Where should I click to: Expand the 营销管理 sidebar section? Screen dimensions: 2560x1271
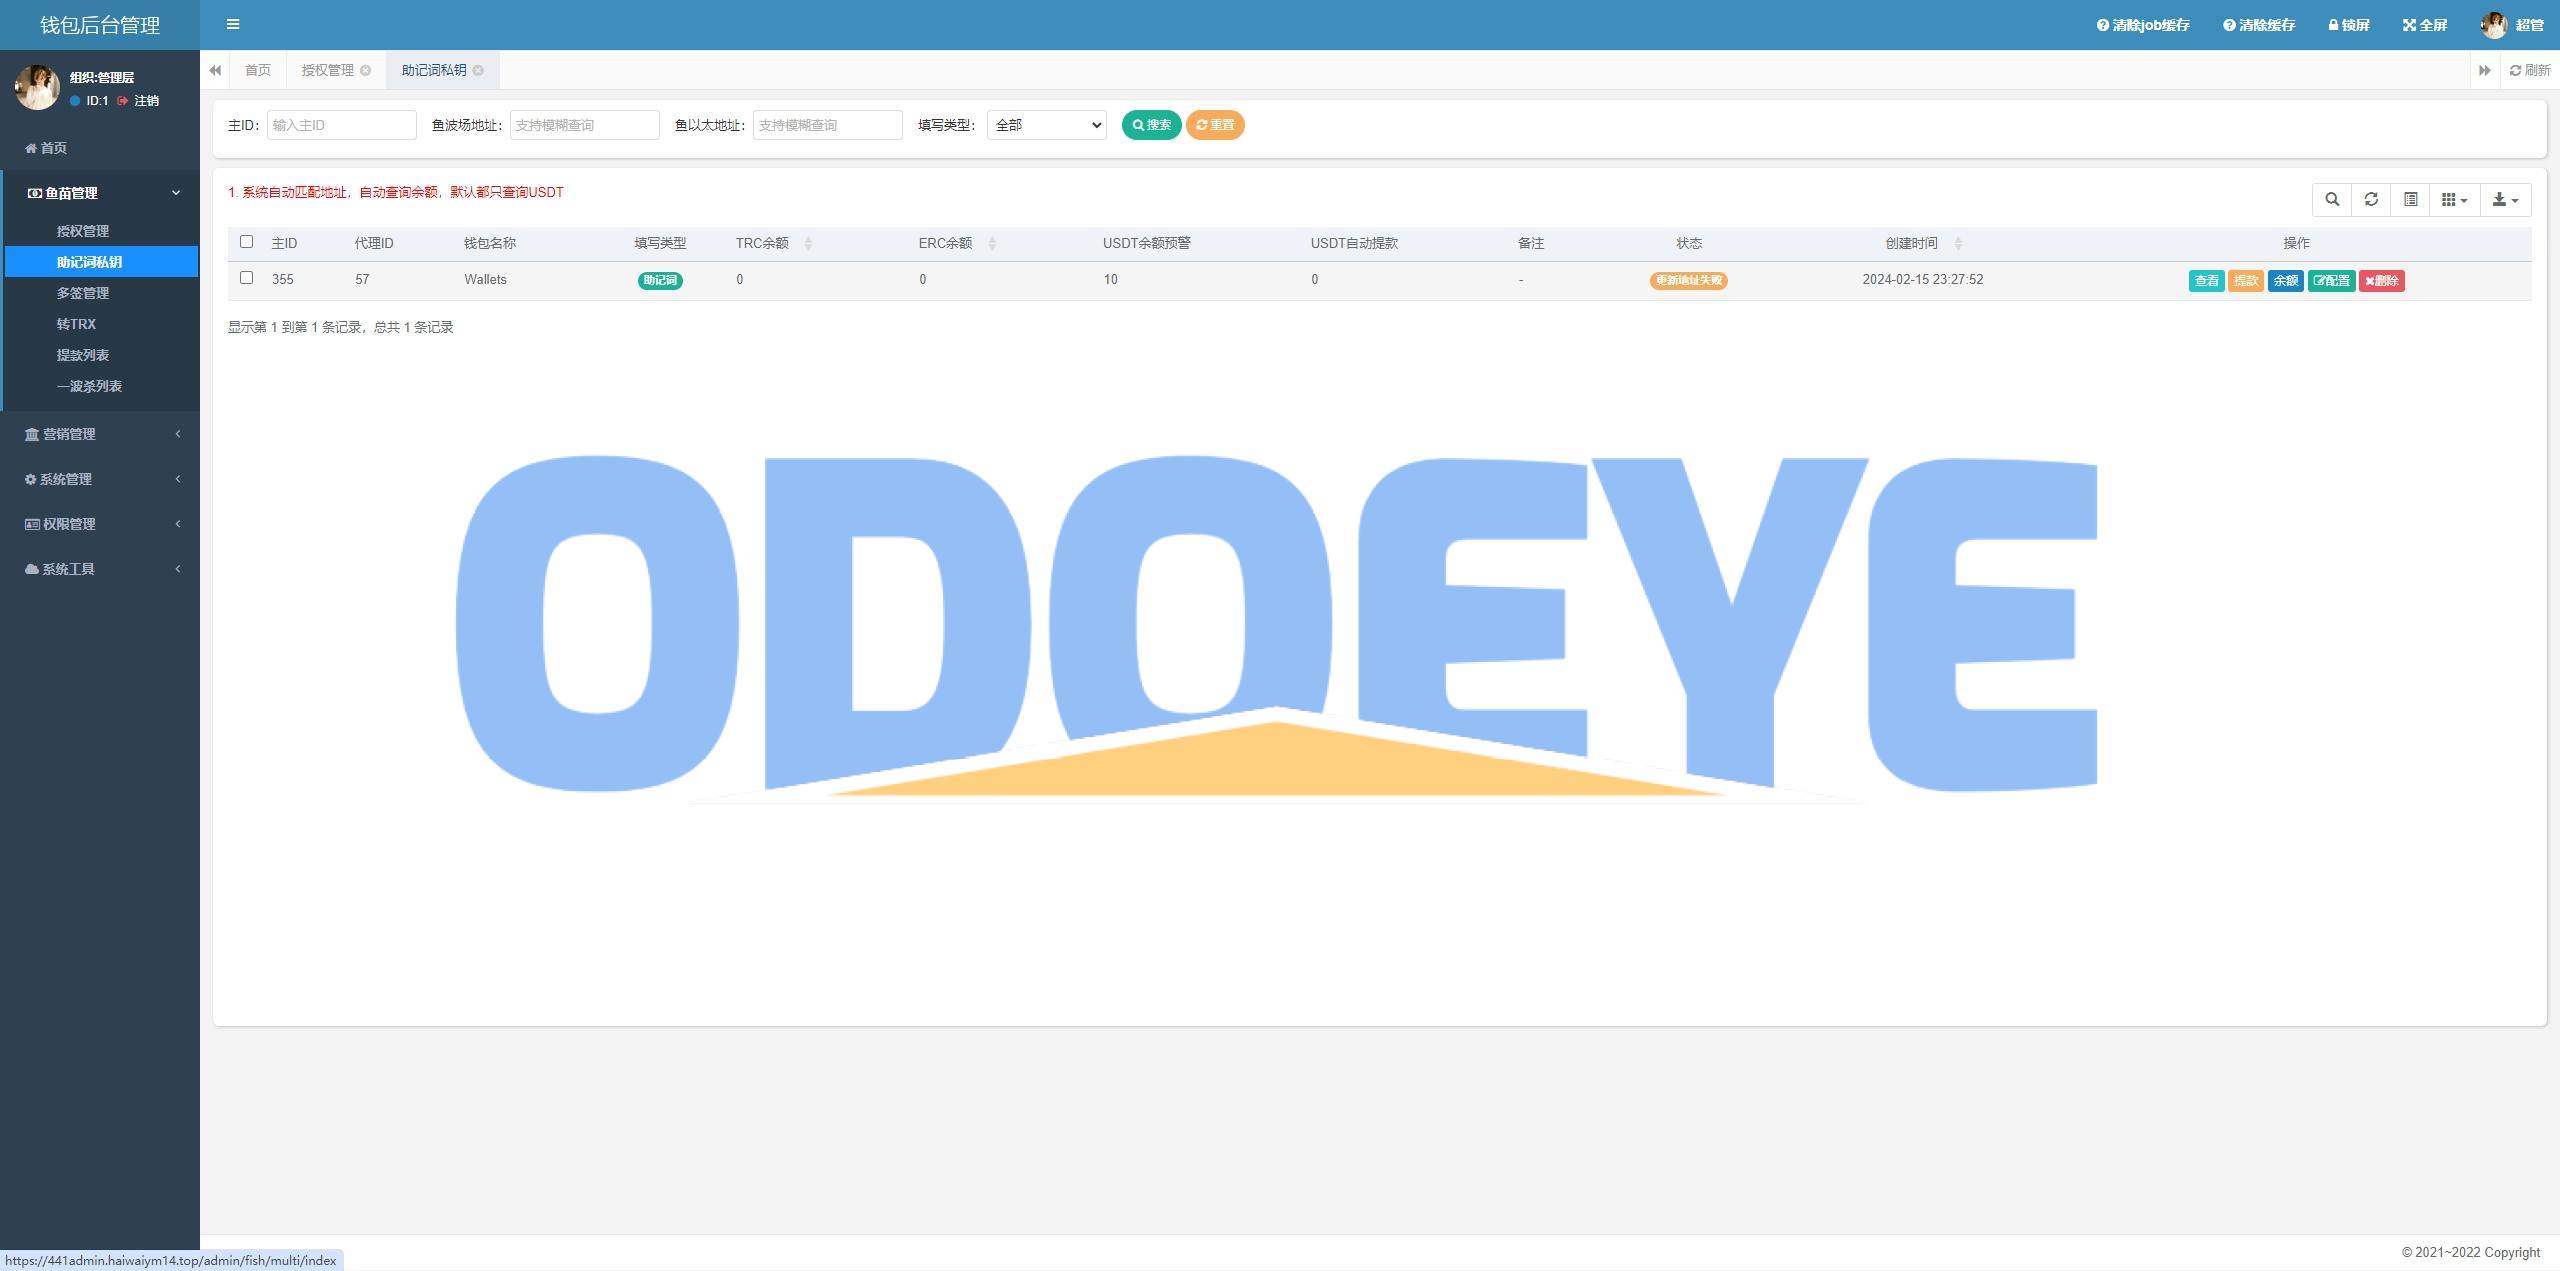100,434
